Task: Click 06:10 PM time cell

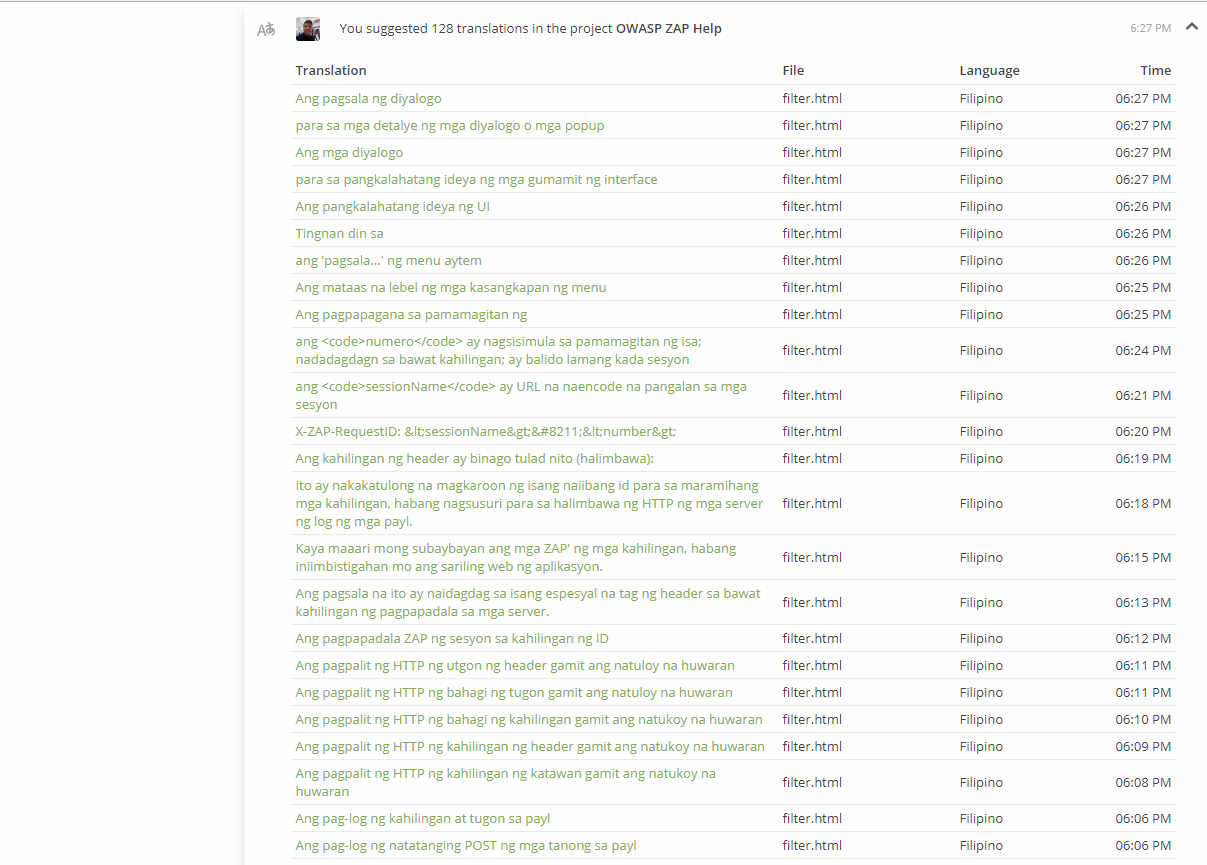Action: tap(1143, 719)
